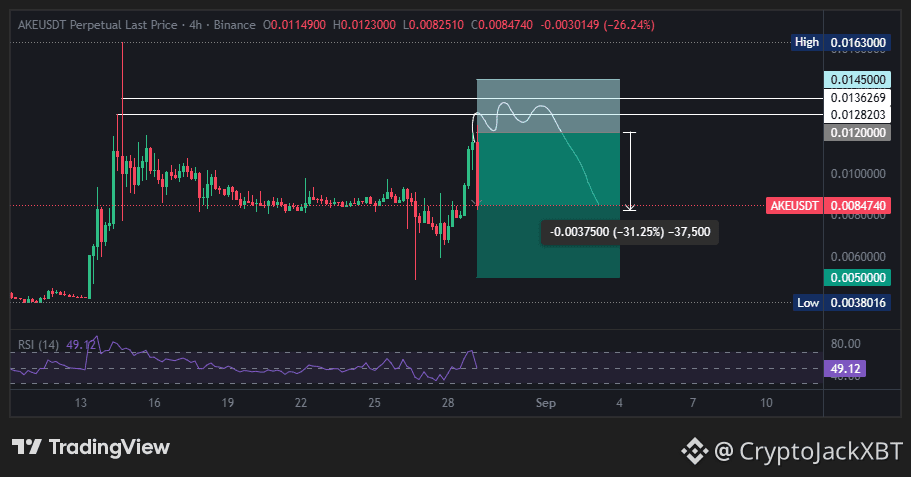This screenshot has height=477, width=911.
Task: Click date label 10 on time axis
Action: click(766, 403)
